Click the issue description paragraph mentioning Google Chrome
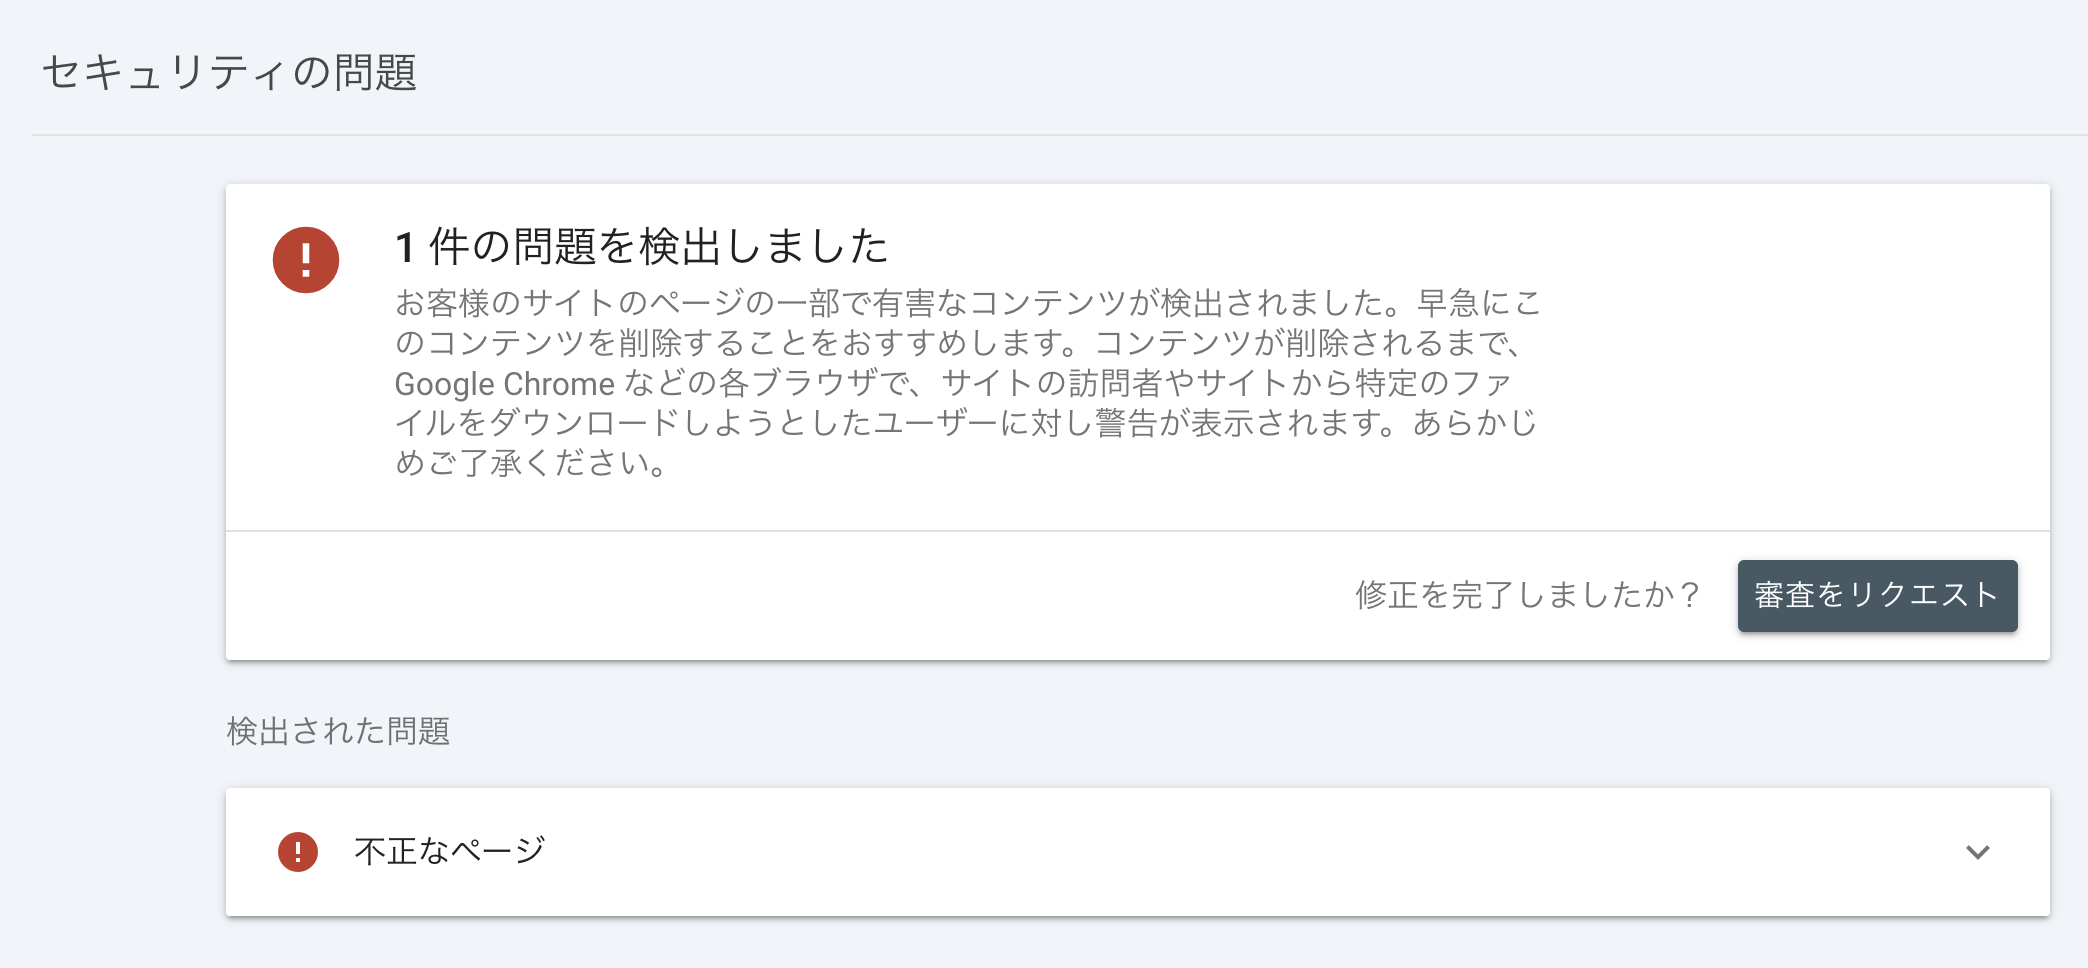Image resolution: width=2088 pixels, height=968 pixels. pos(968,383)
